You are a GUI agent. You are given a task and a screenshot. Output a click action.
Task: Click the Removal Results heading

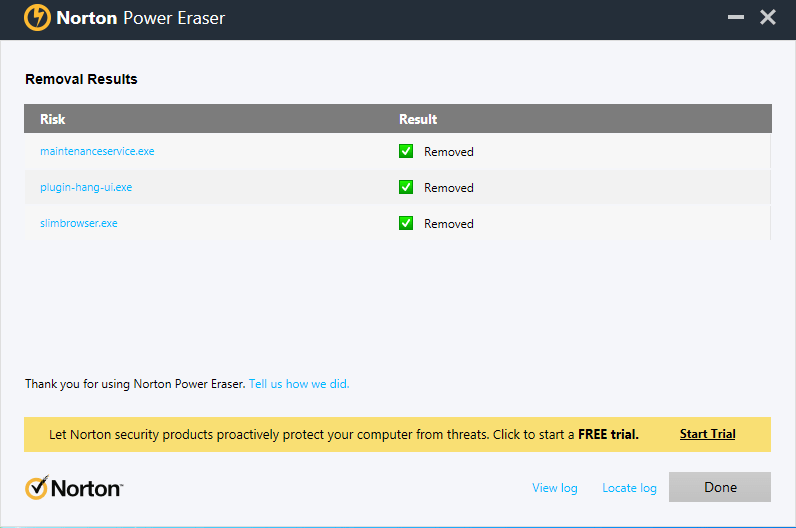point(81,79)
